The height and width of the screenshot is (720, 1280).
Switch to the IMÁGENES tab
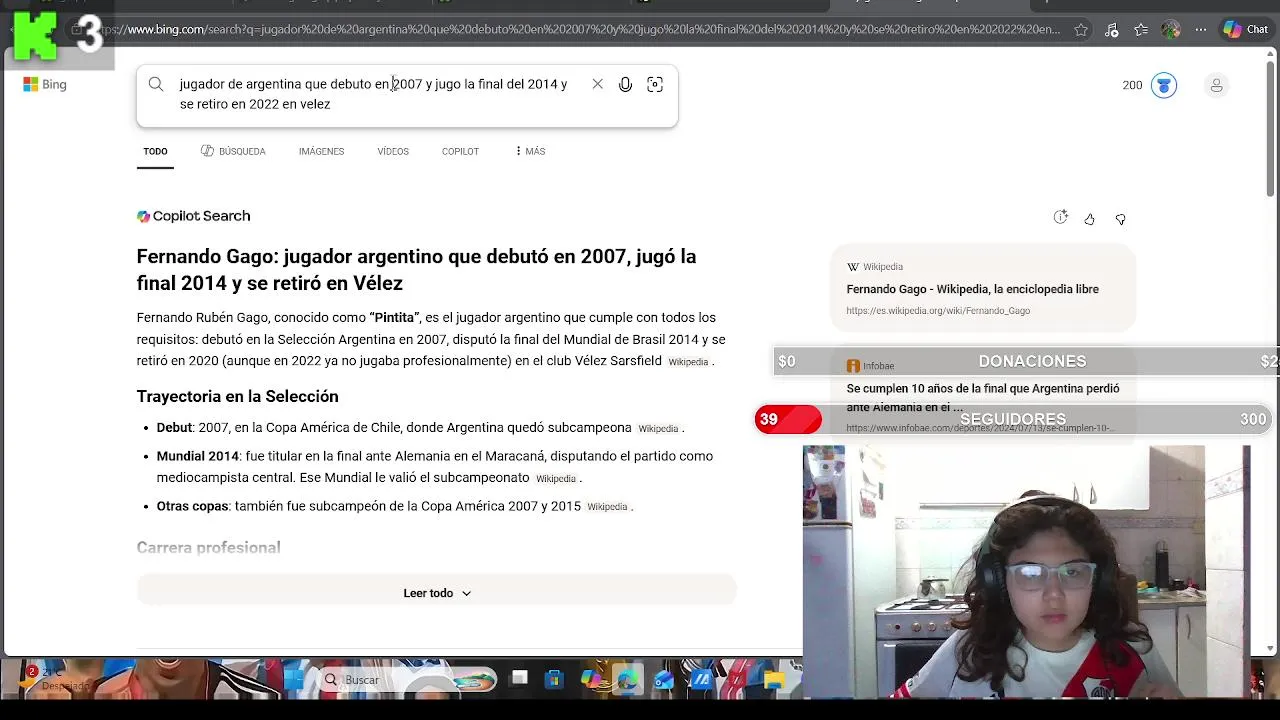[321, 151]
